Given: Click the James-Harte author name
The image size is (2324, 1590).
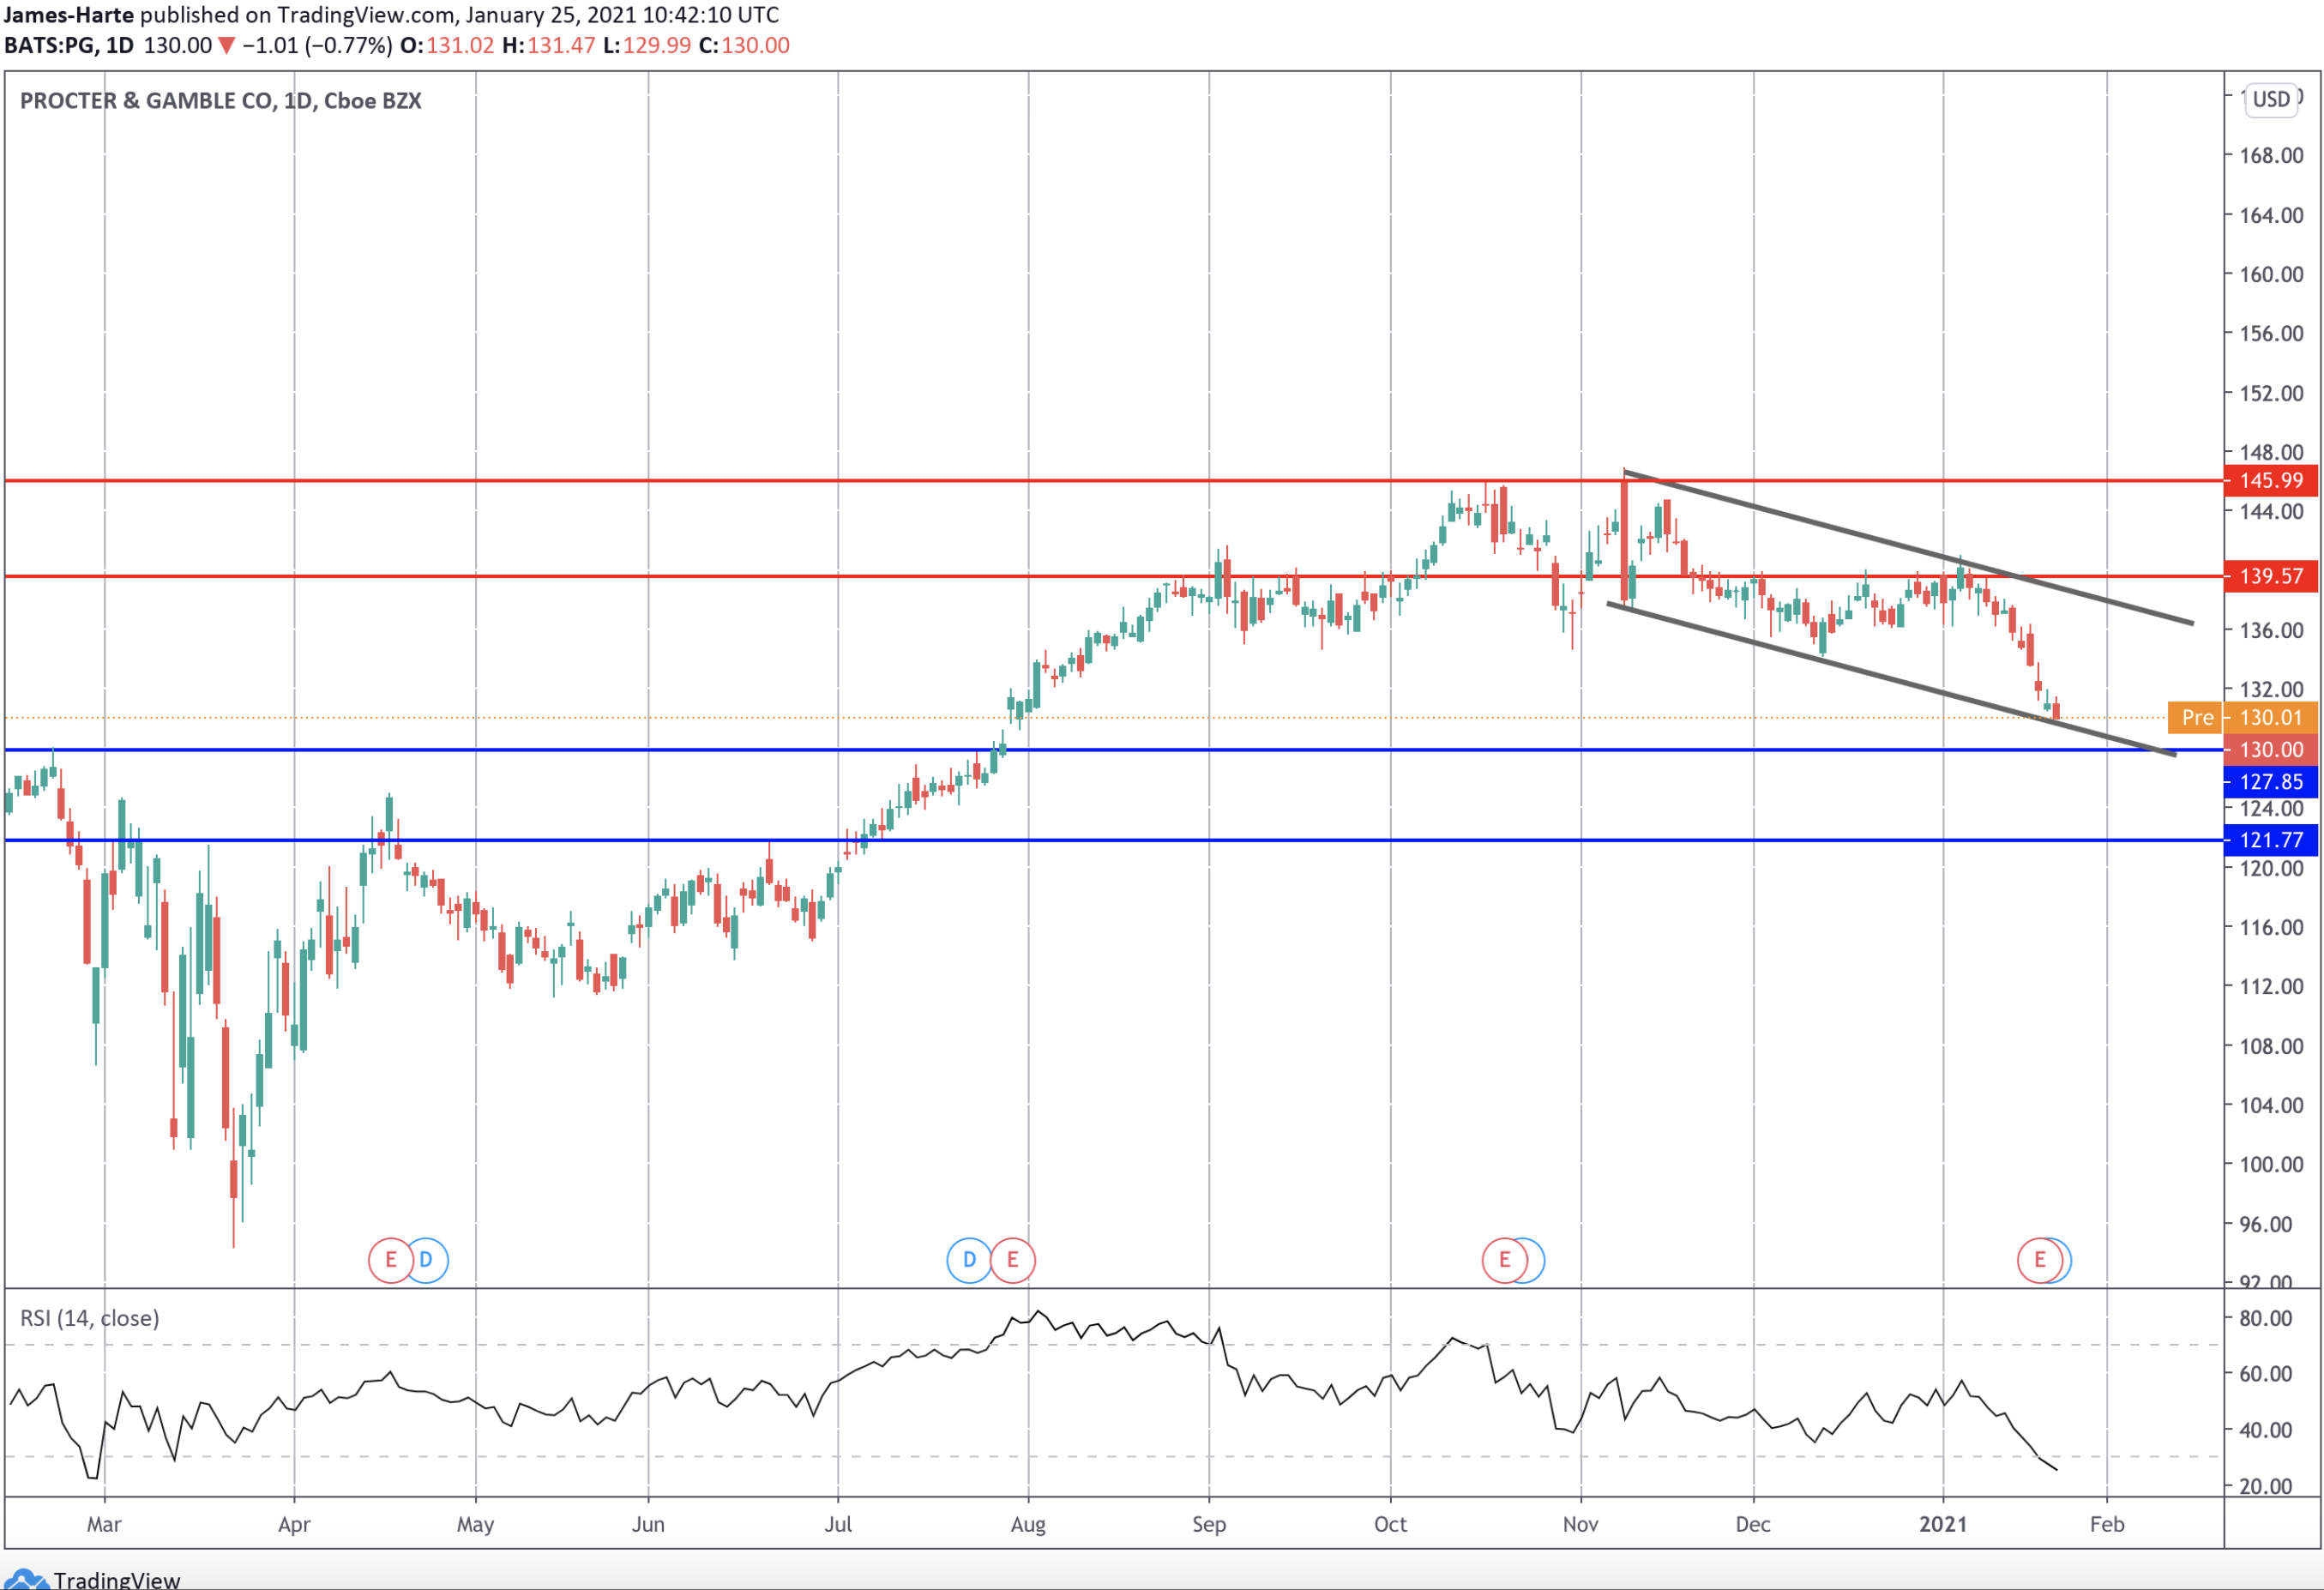Looking at the screenshot, I should coord(68,15).
